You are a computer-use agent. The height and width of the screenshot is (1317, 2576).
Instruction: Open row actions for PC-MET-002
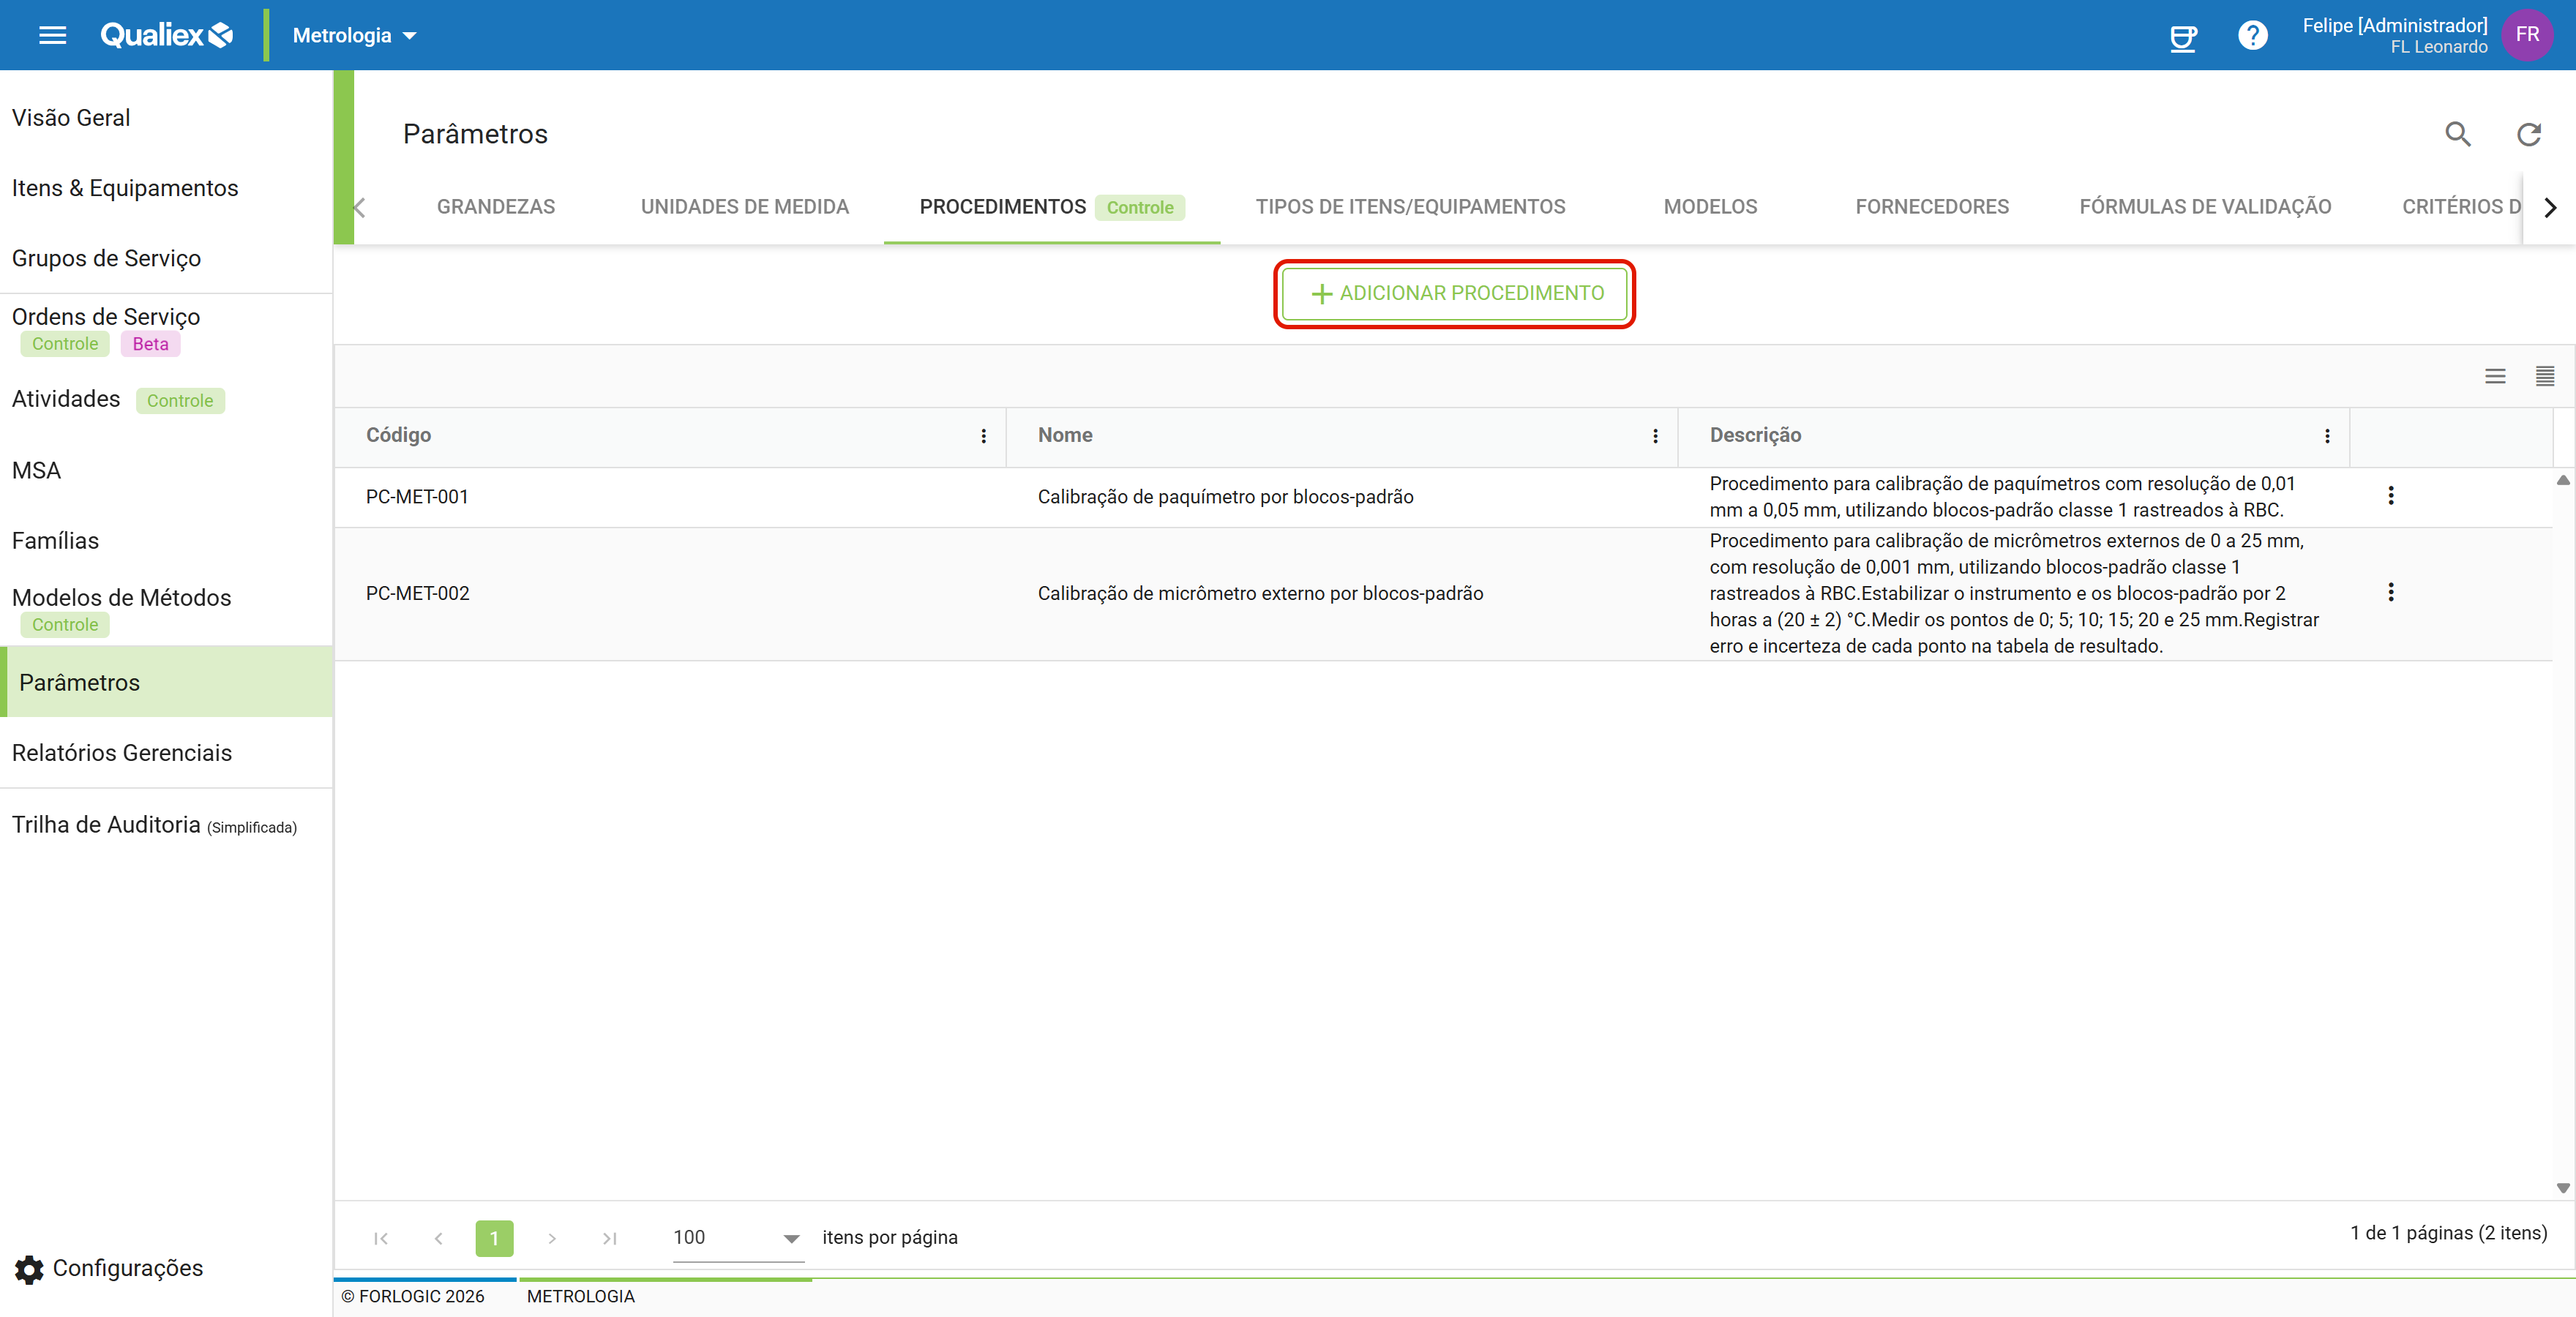click(2390, 593)
